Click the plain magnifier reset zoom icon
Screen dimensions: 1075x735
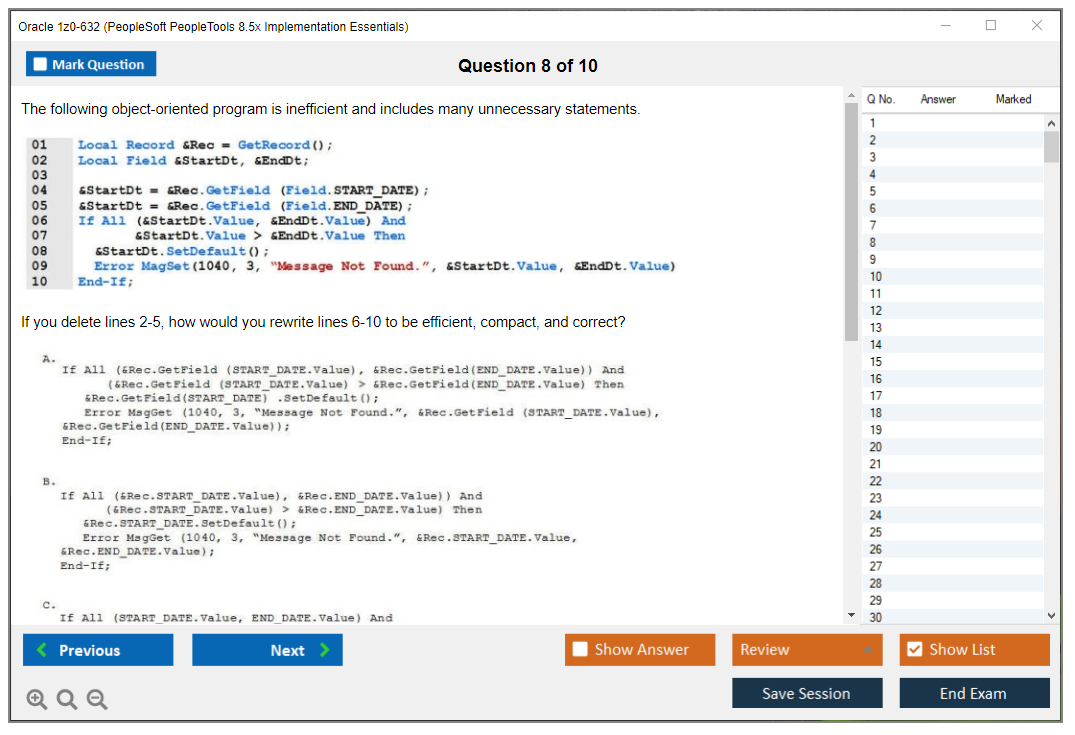(x=67, y=699)
